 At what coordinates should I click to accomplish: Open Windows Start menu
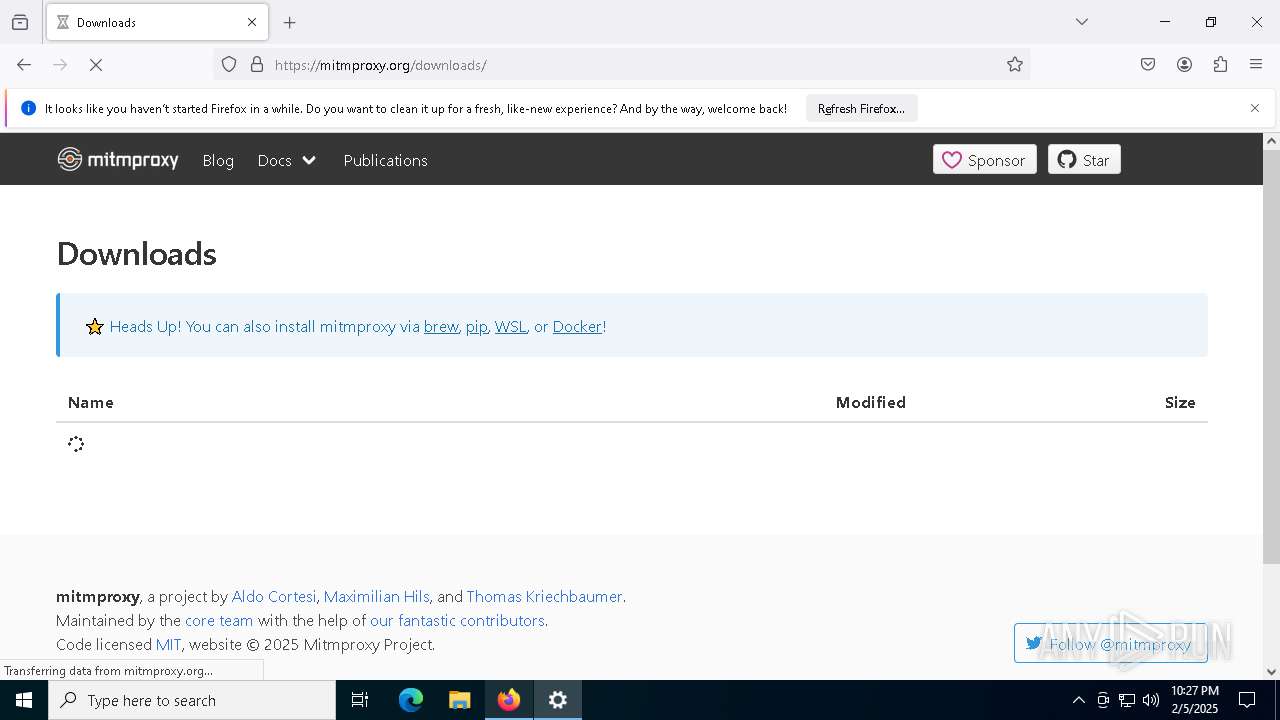coord(24,700)
